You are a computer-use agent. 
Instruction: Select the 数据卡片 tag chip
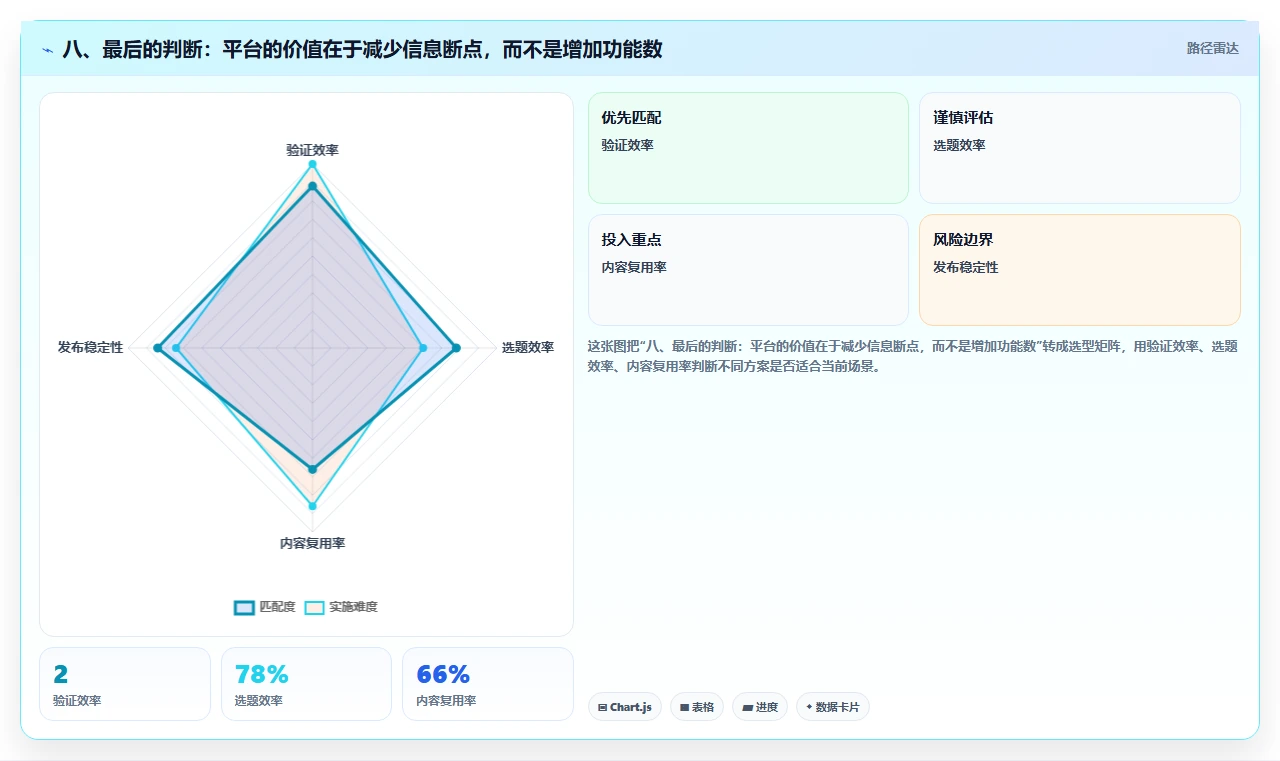[x=833, y=707]
